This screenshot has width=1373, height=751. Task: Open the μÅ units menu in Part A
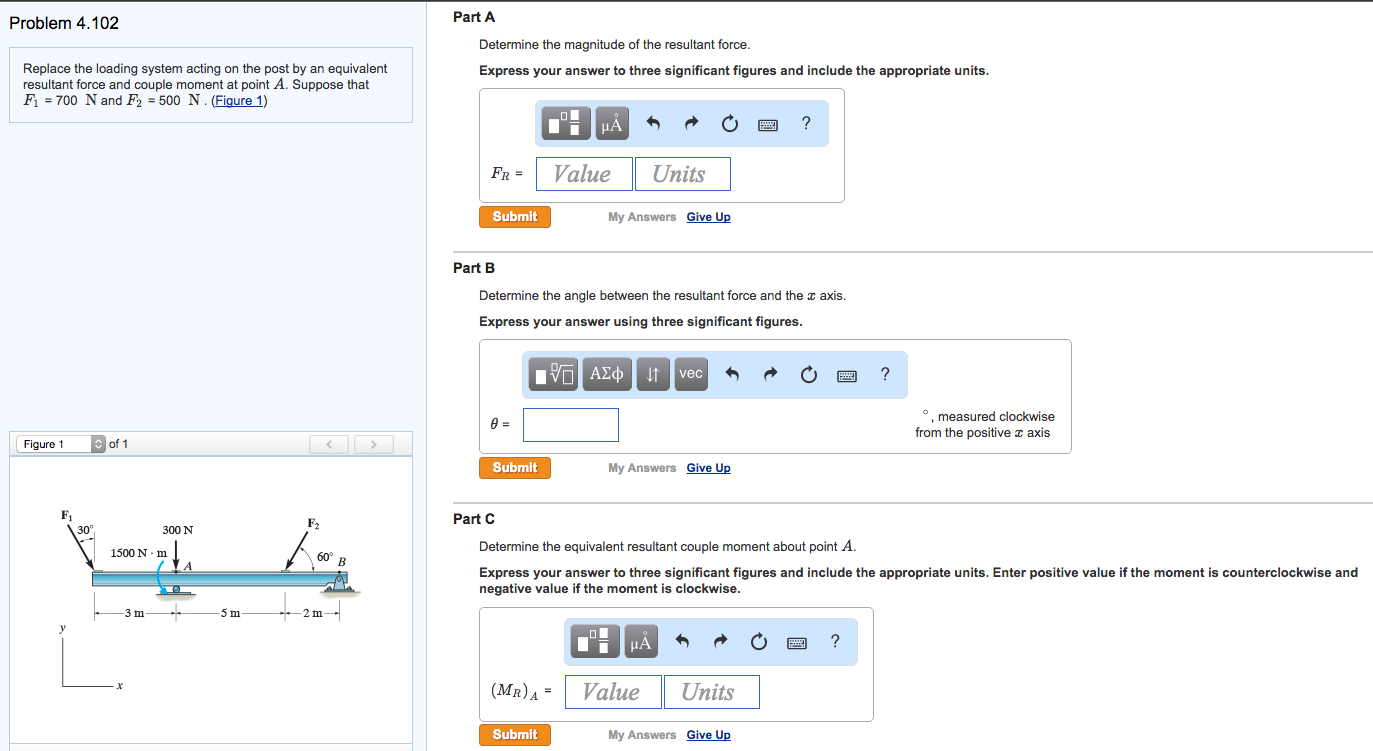click(x=611, y=123)
